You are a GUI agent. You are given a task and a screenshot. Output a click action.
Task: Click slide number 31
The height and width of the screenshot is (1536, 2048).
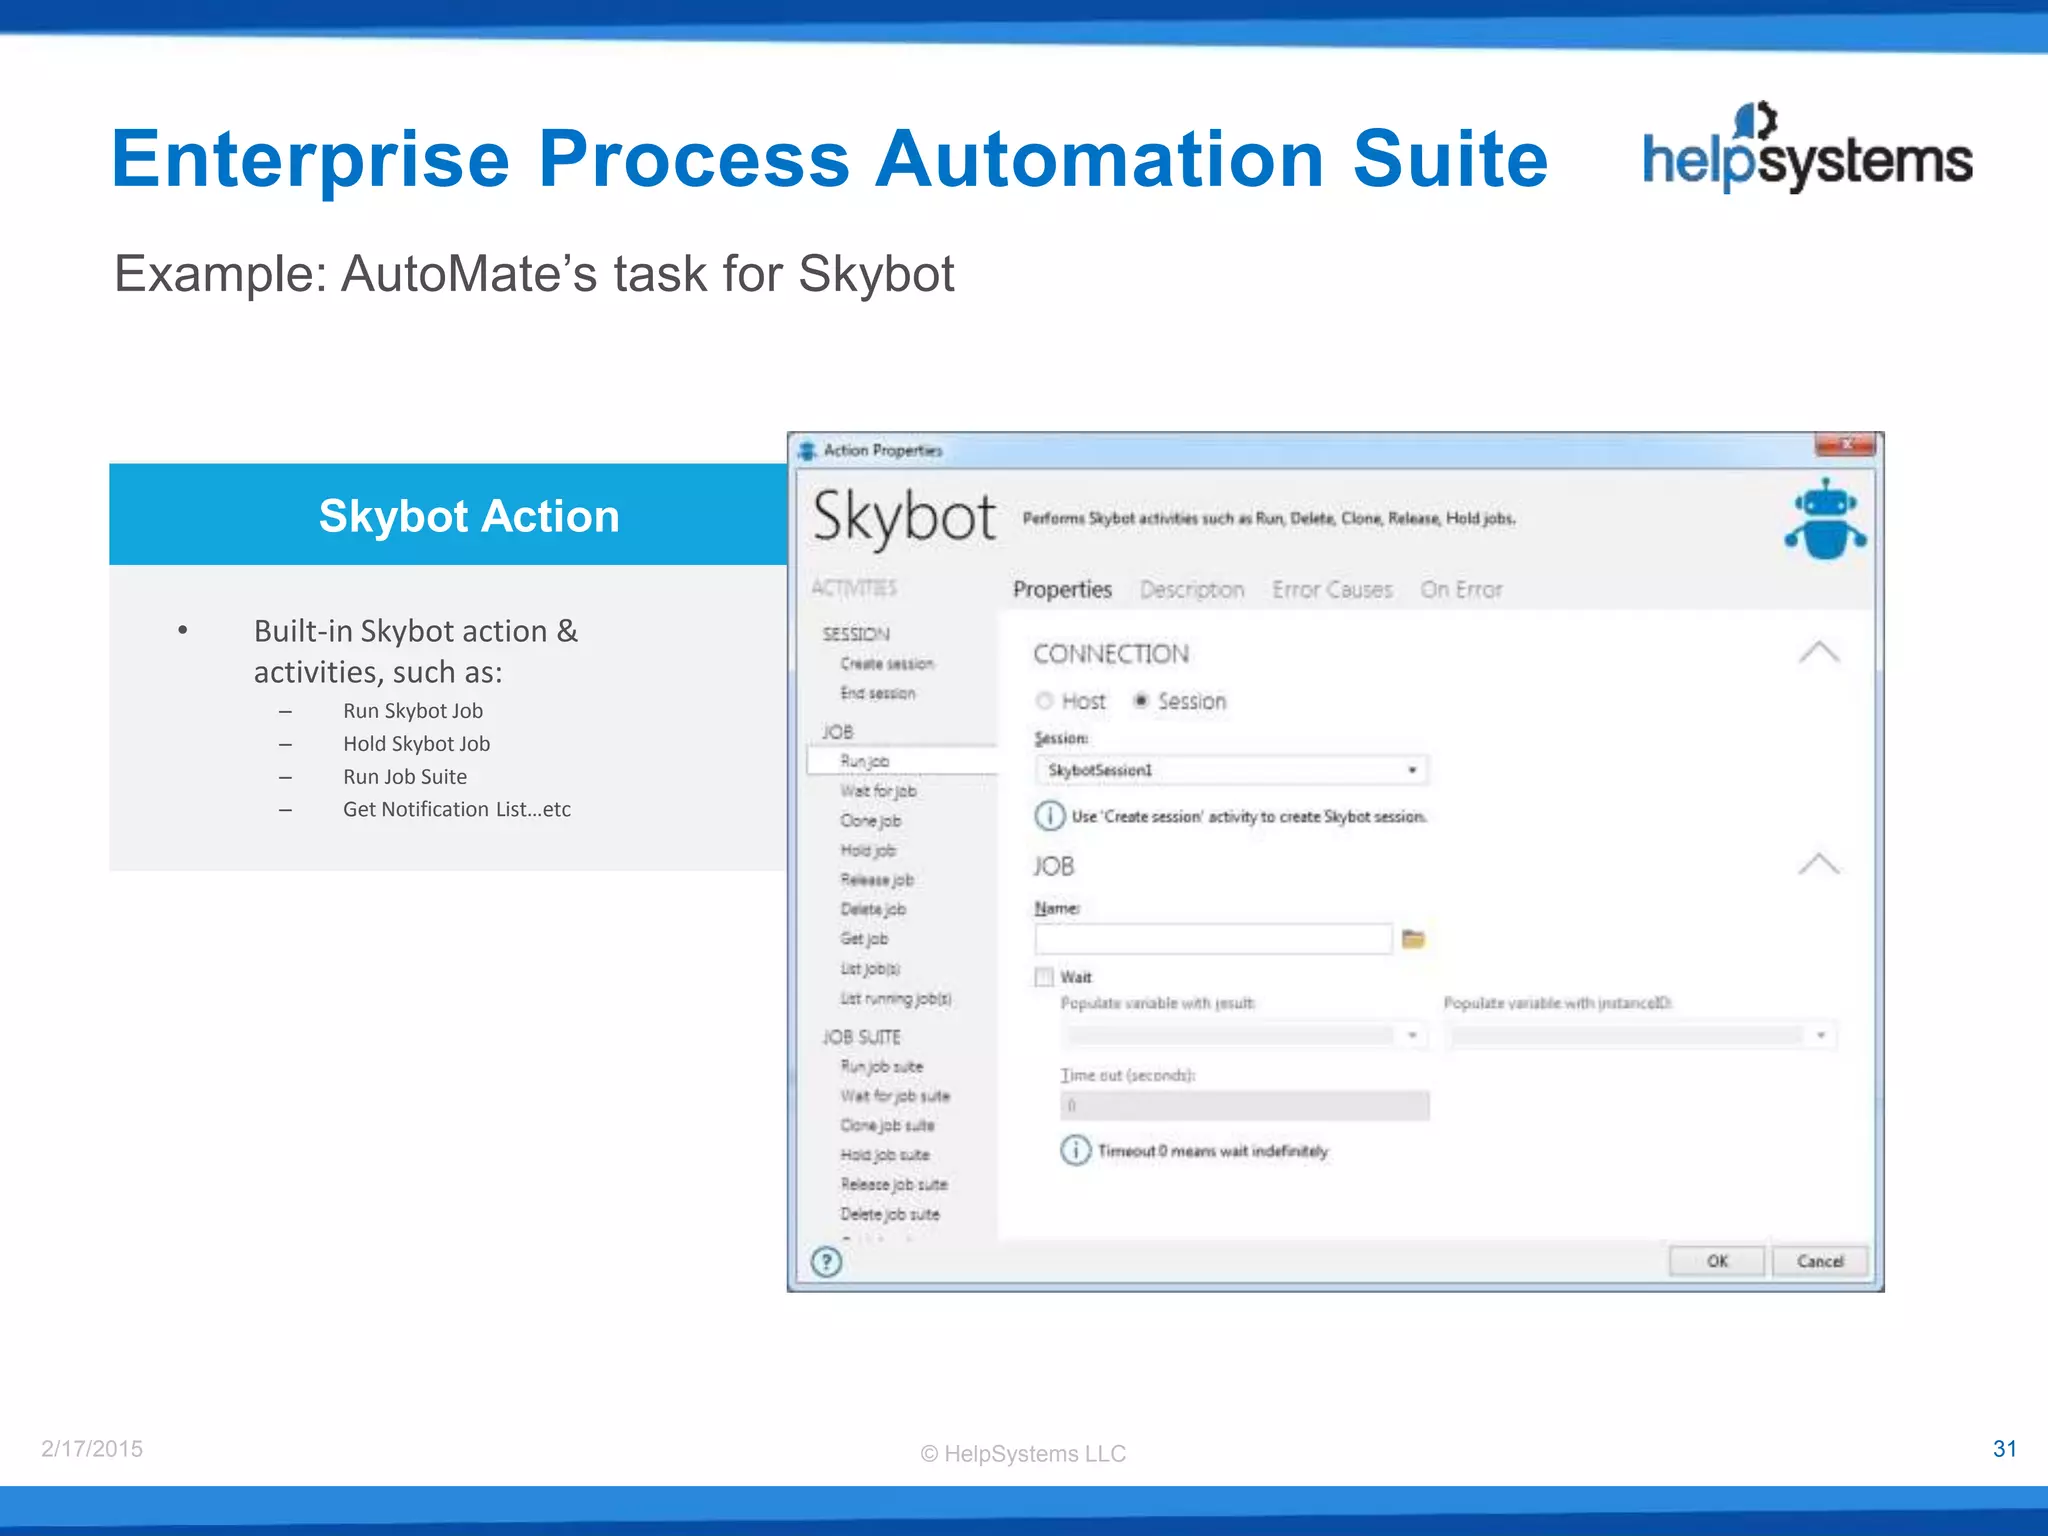(2004, 1449)
